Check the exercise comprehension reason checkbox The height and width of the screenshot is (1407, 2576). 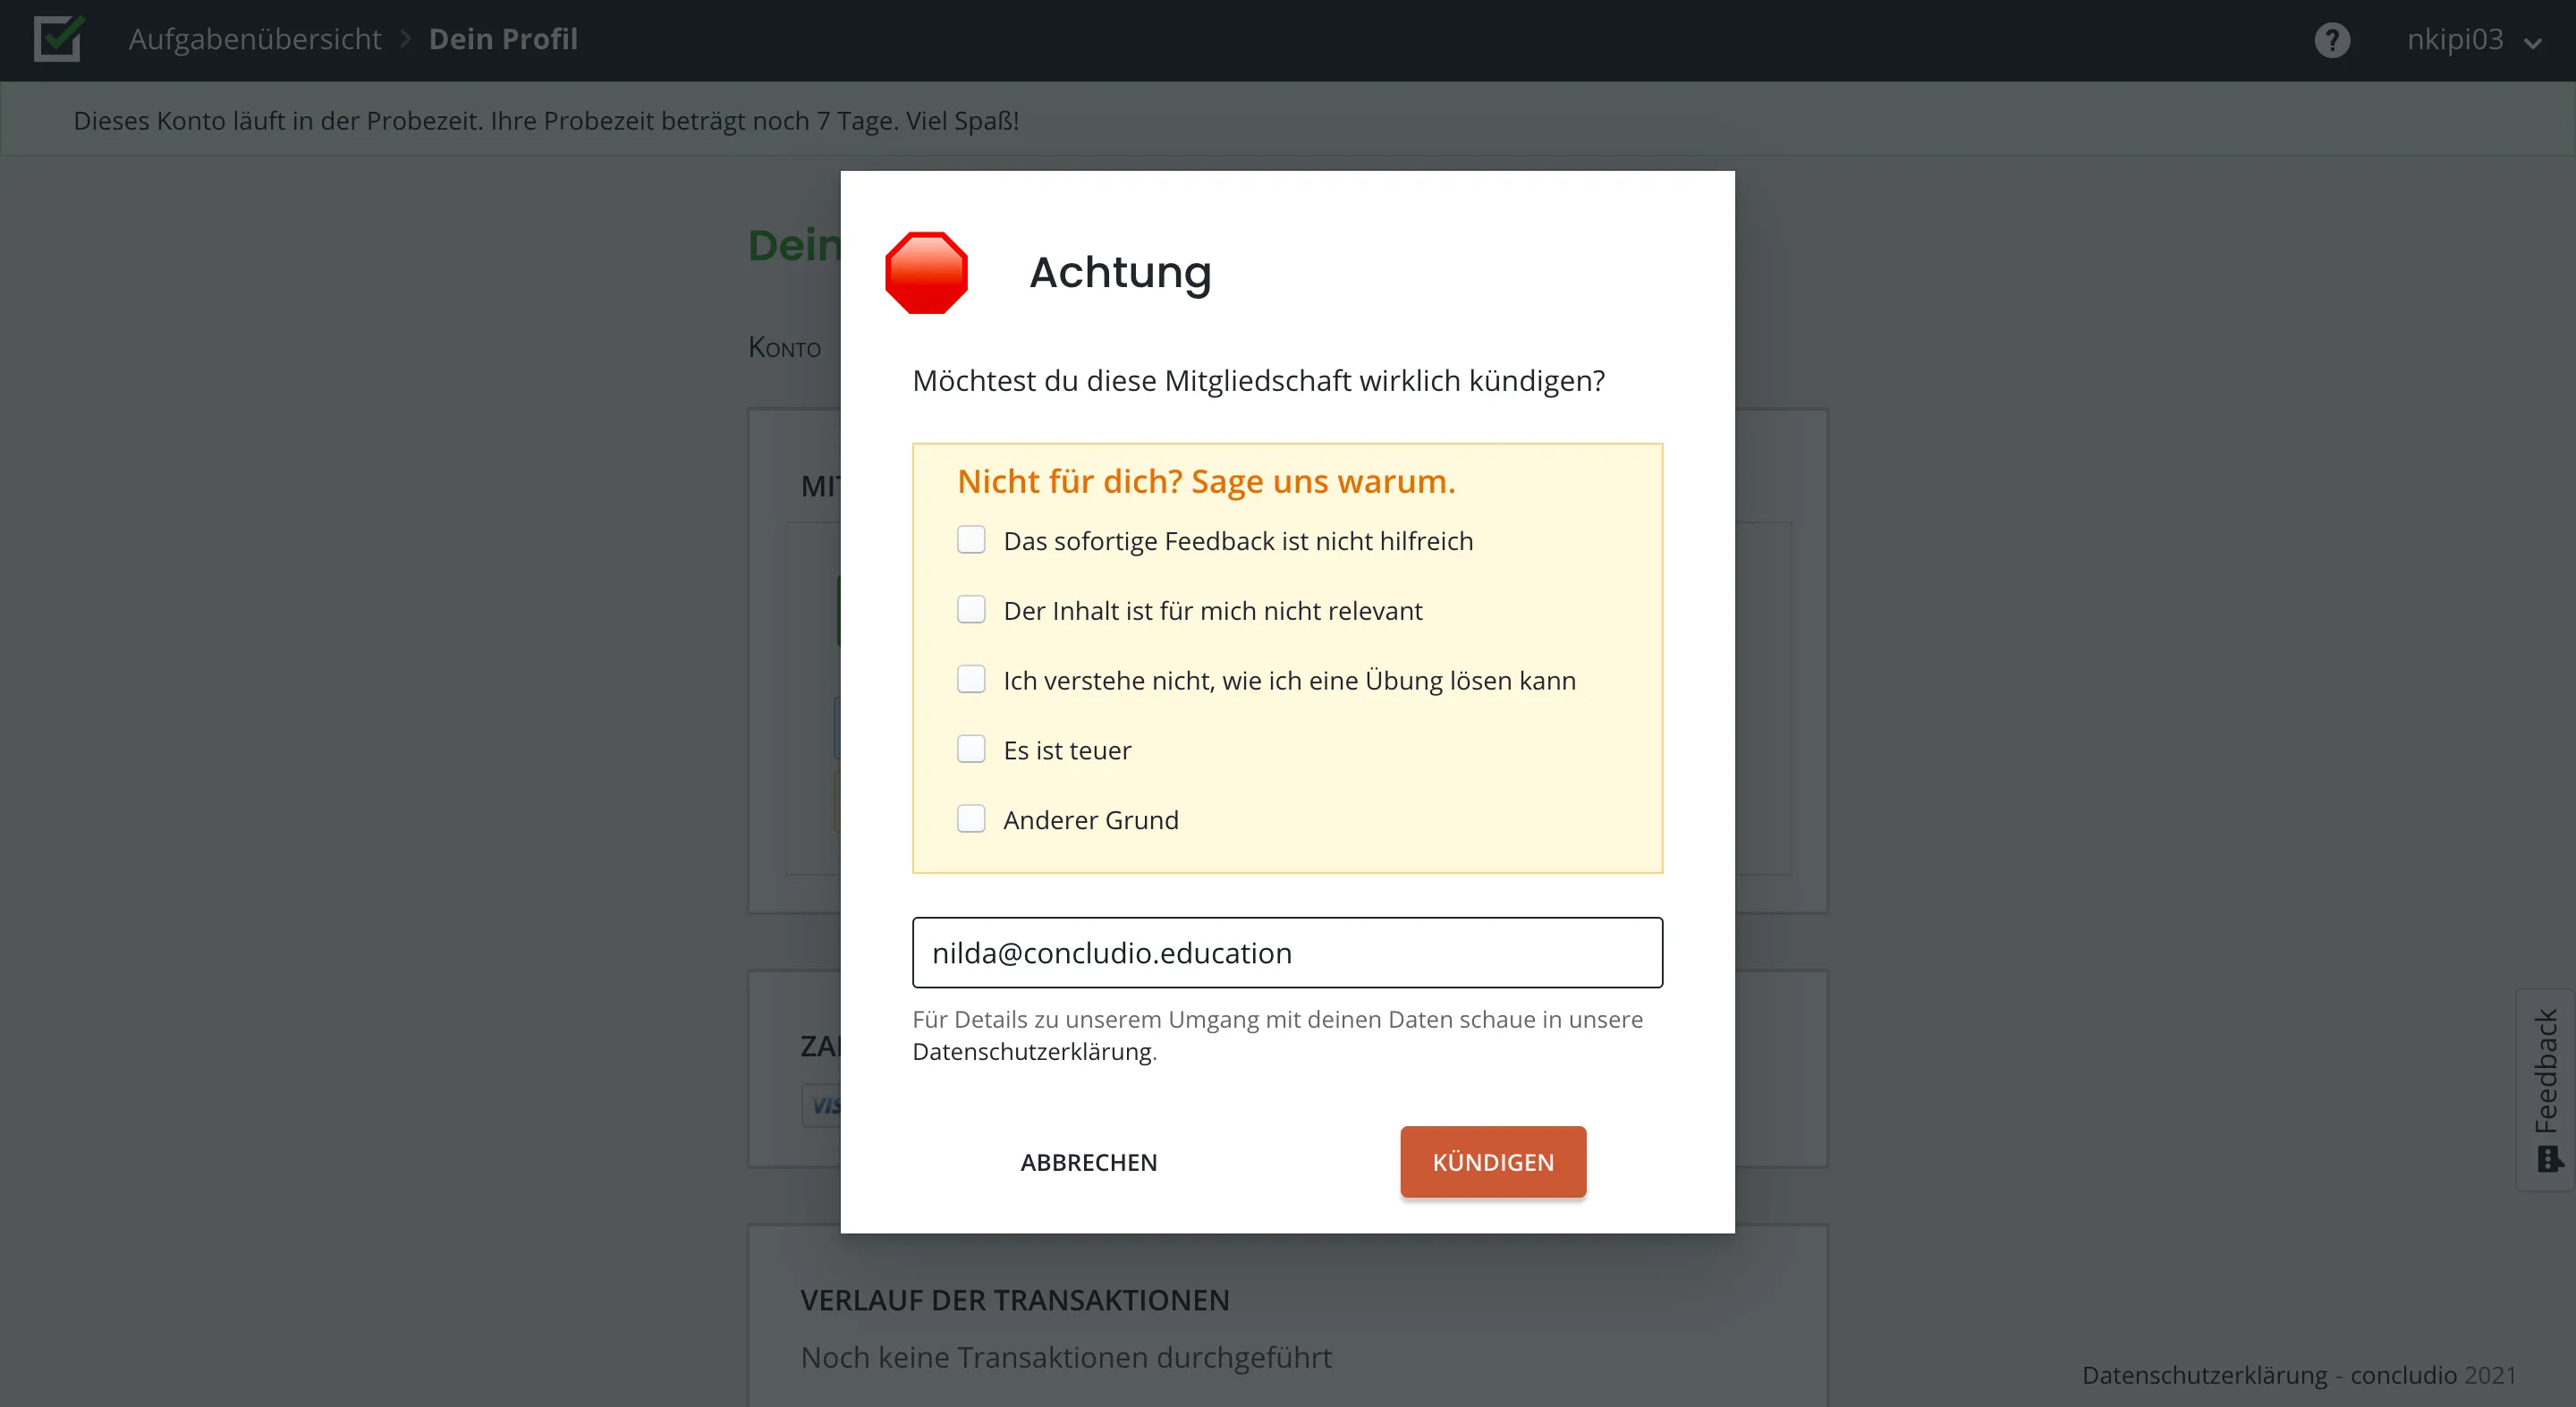tap(971, 679)
